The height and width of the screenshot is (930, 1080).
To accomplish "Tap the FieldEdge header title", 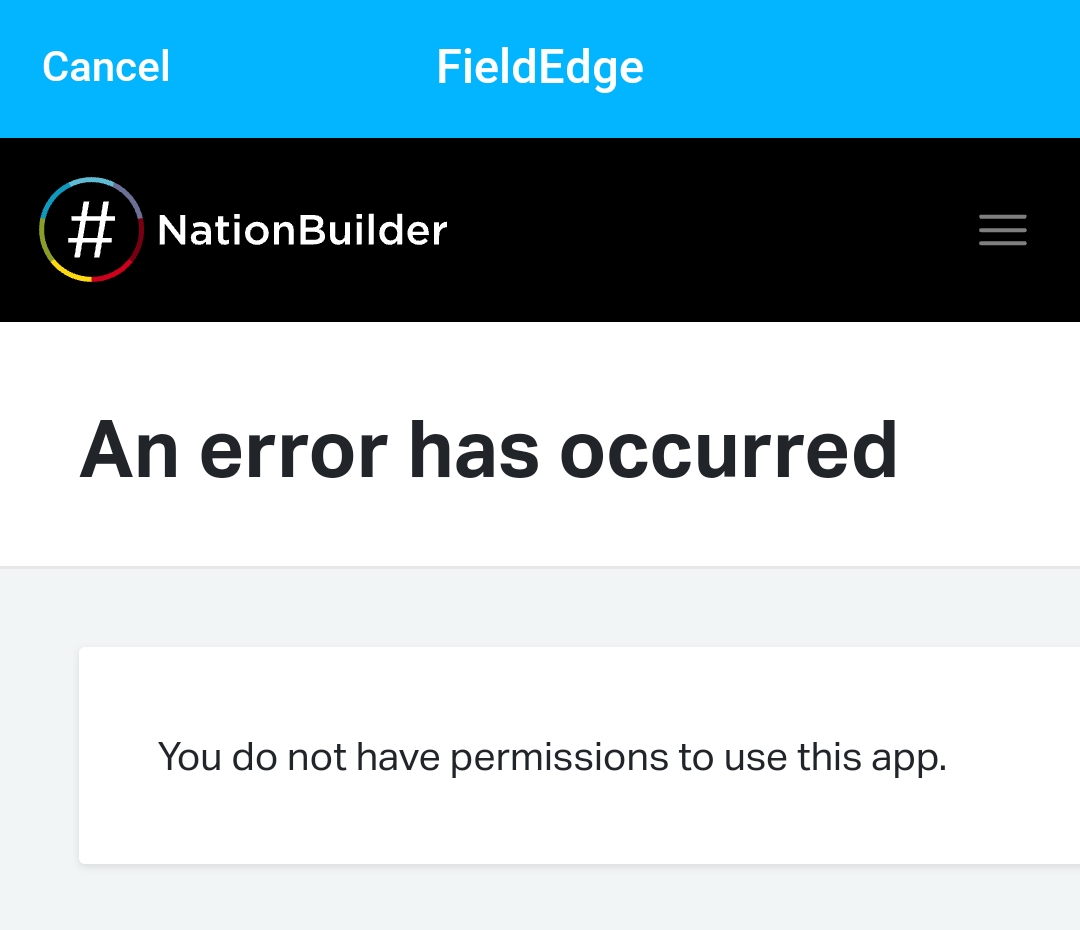I will pos(540,68).
